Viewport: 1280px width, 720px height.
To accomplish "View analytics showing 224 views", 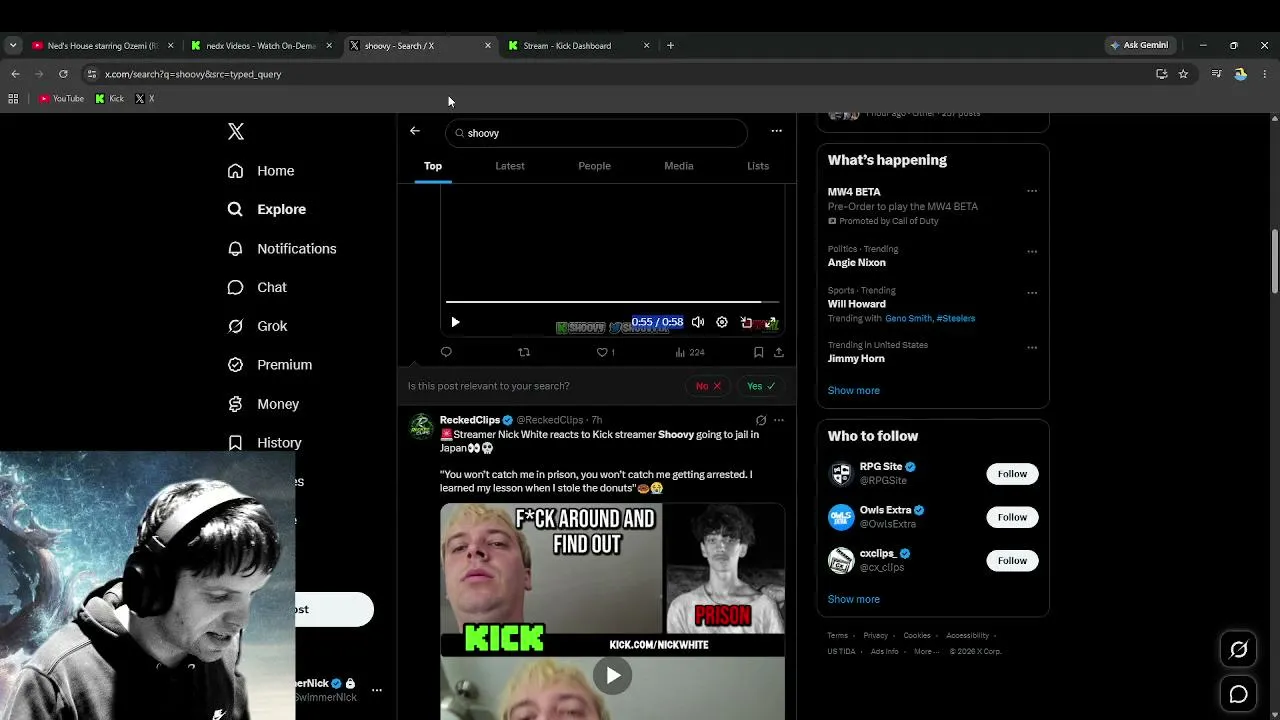I will [x=690, y=352].
